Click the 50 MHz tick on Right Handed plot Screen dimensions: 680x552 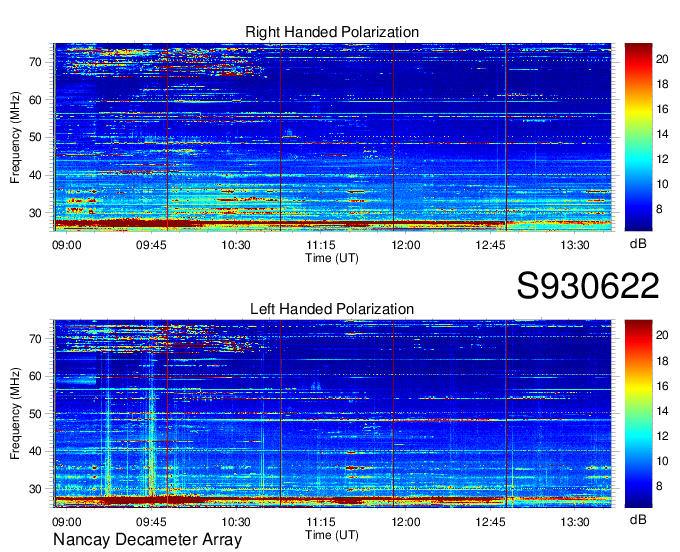coord(36,138)
